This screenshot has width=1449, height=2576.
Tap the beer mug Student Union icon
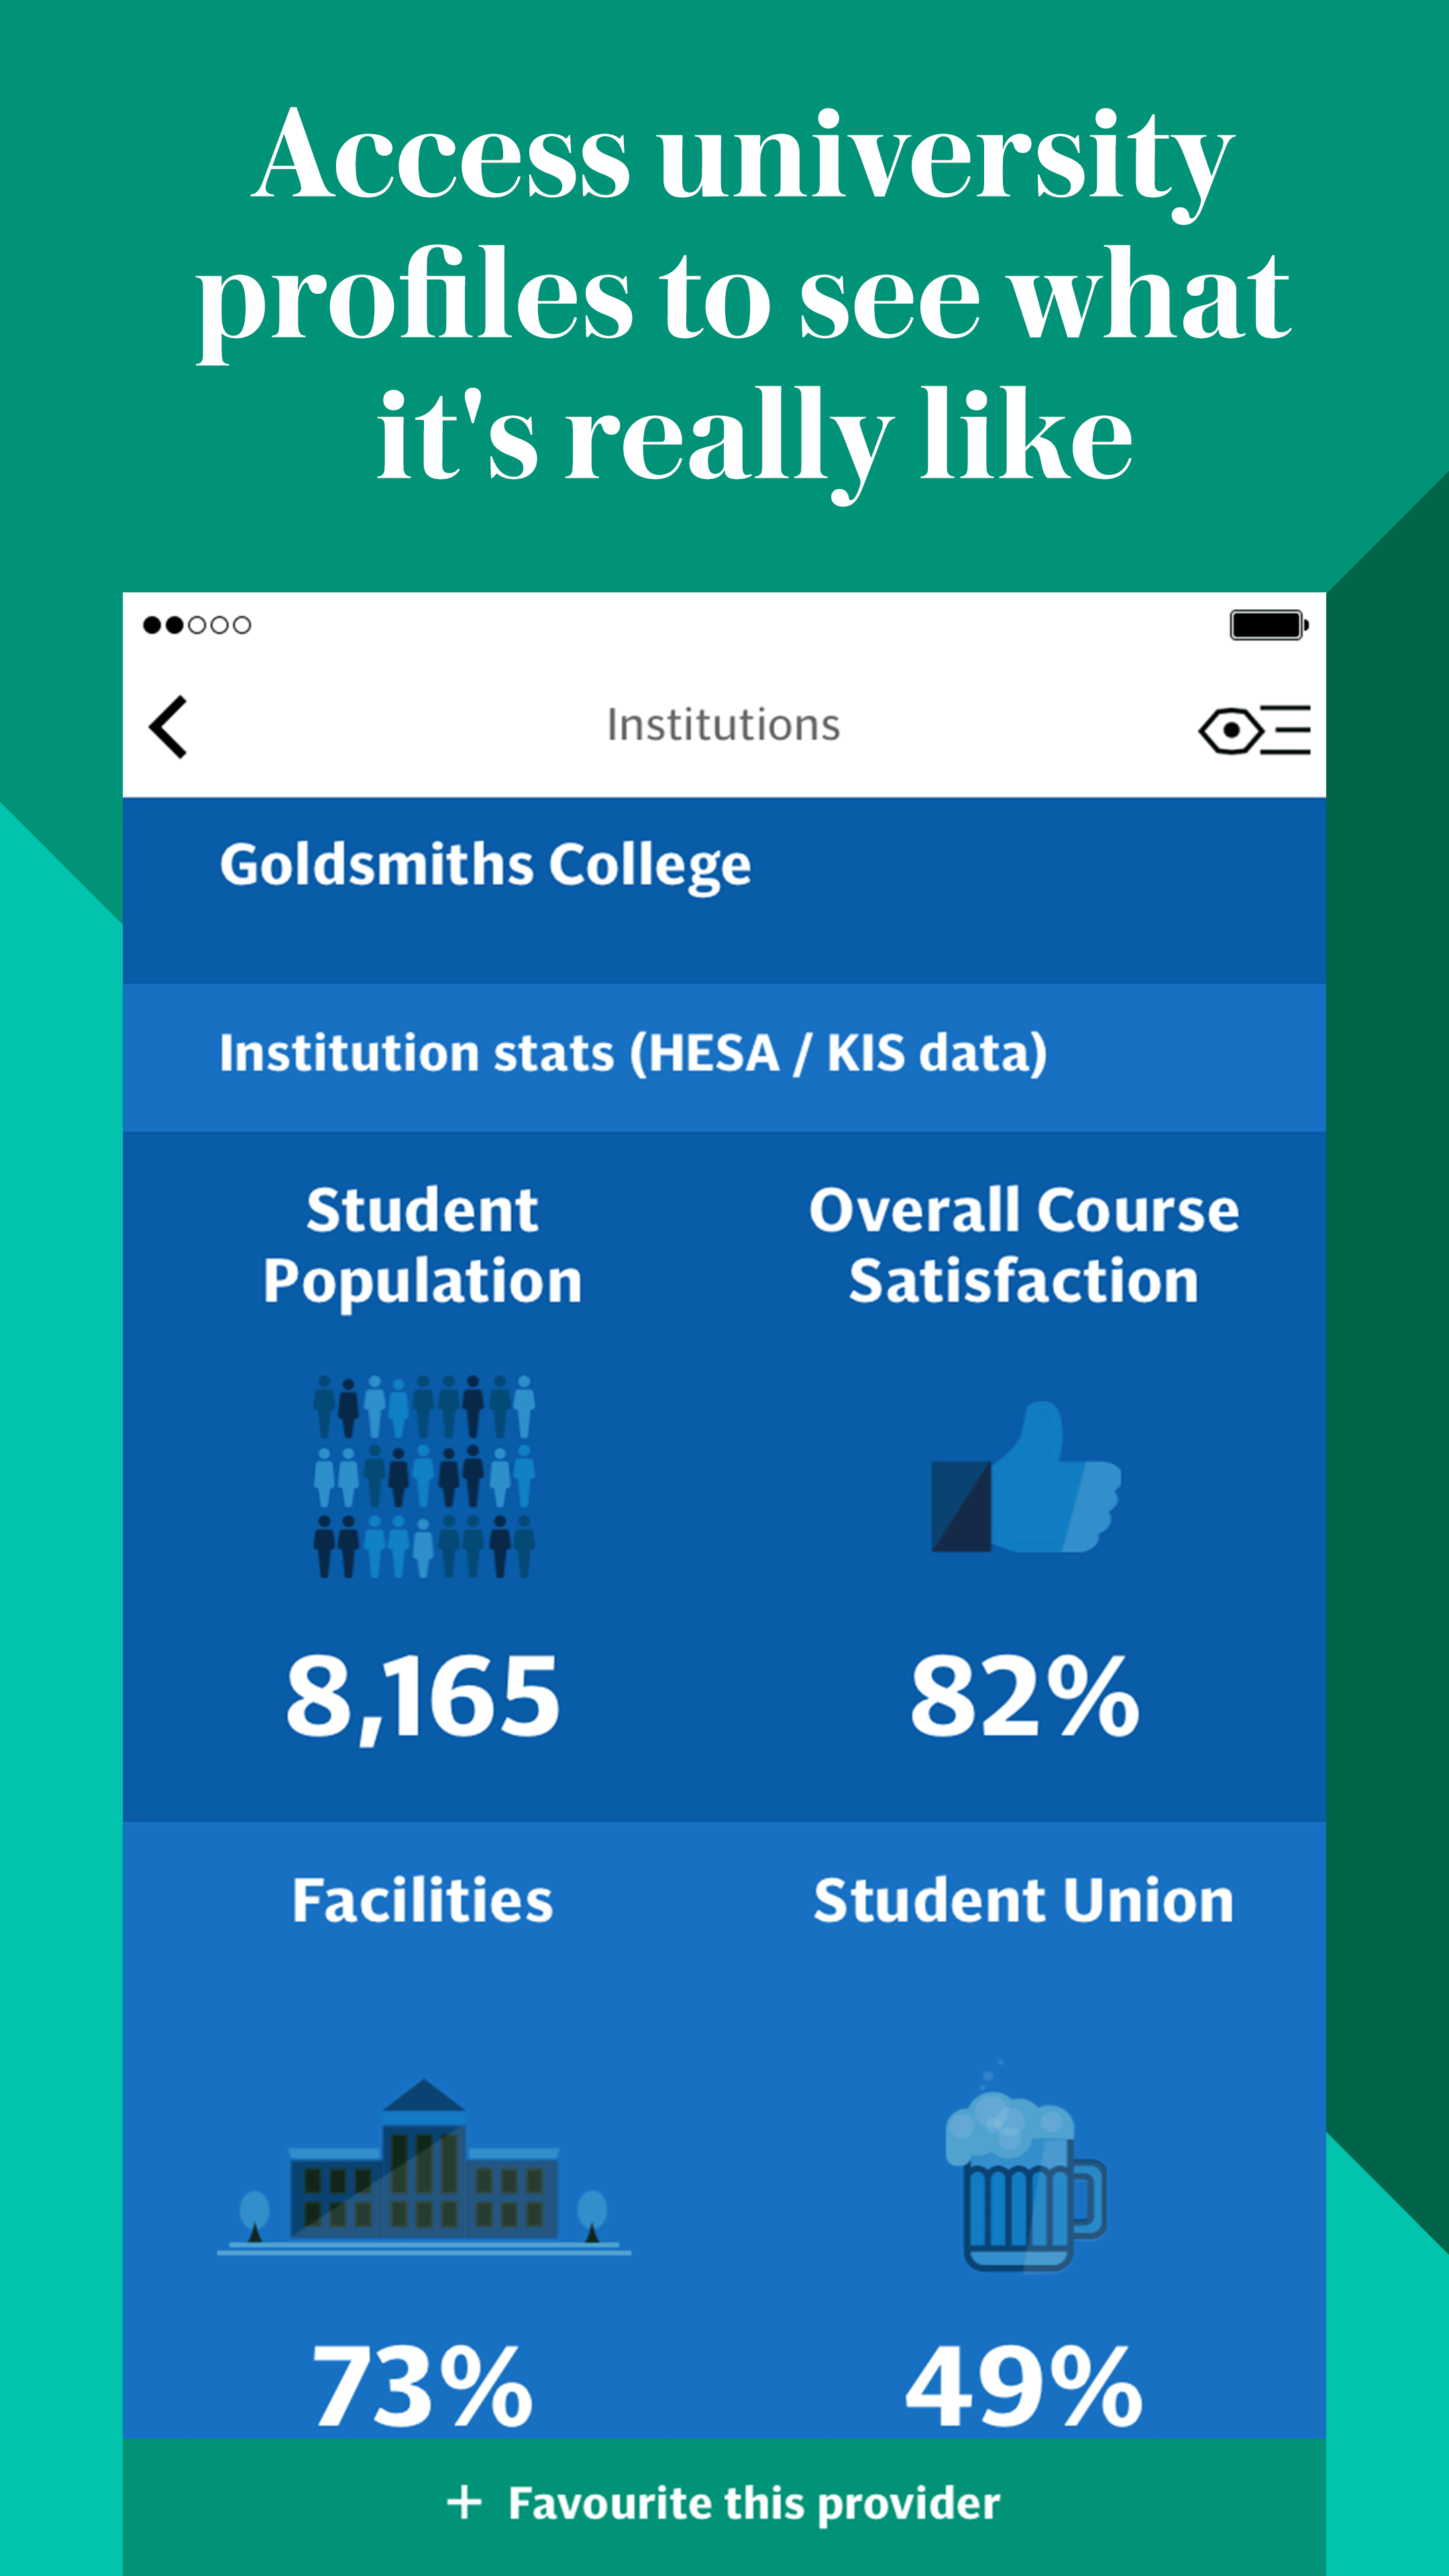point(1025,2168)
